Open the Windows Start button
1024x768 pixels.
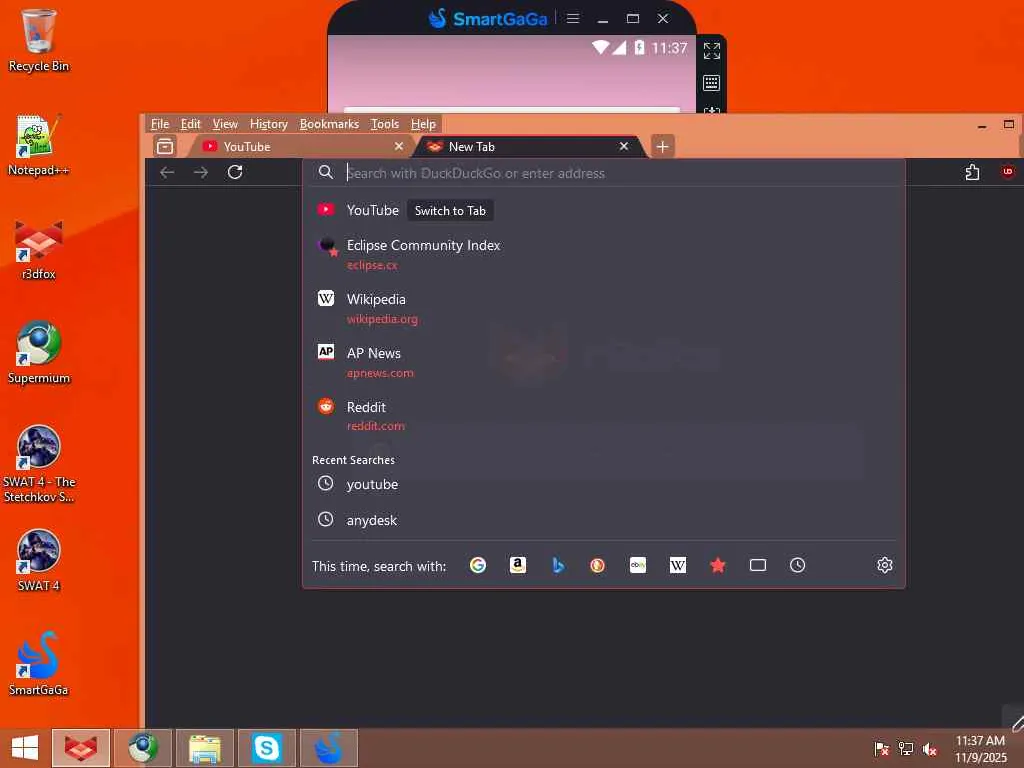click(x=25, y=748)
